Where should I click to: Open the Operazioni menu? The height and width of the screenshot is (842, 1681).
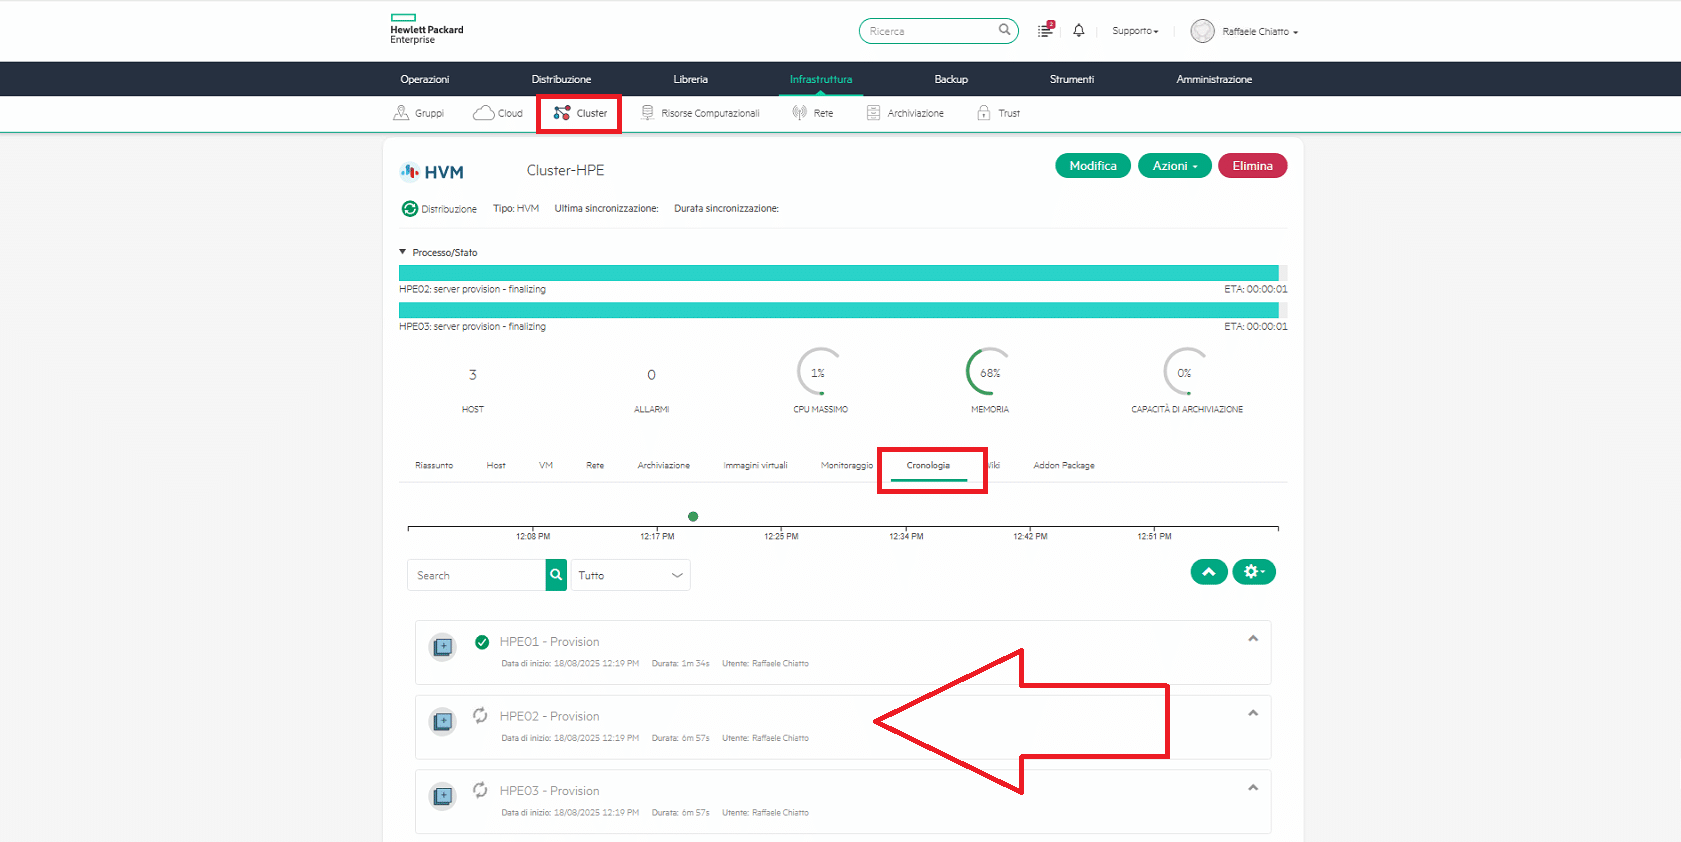[x=425, y=79]
